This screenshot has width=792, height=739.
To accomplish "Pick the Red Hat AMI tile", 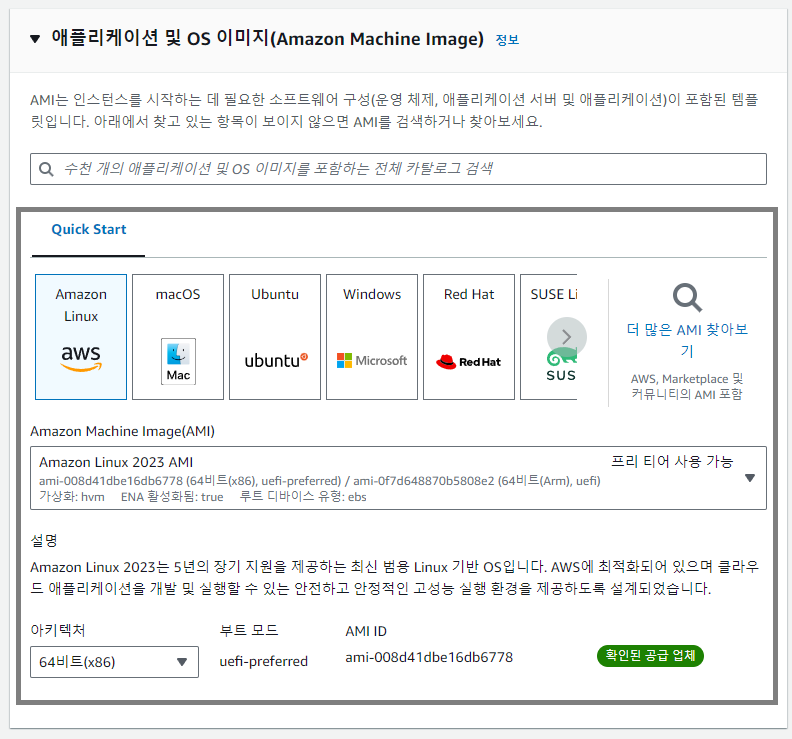I will 469,337.
